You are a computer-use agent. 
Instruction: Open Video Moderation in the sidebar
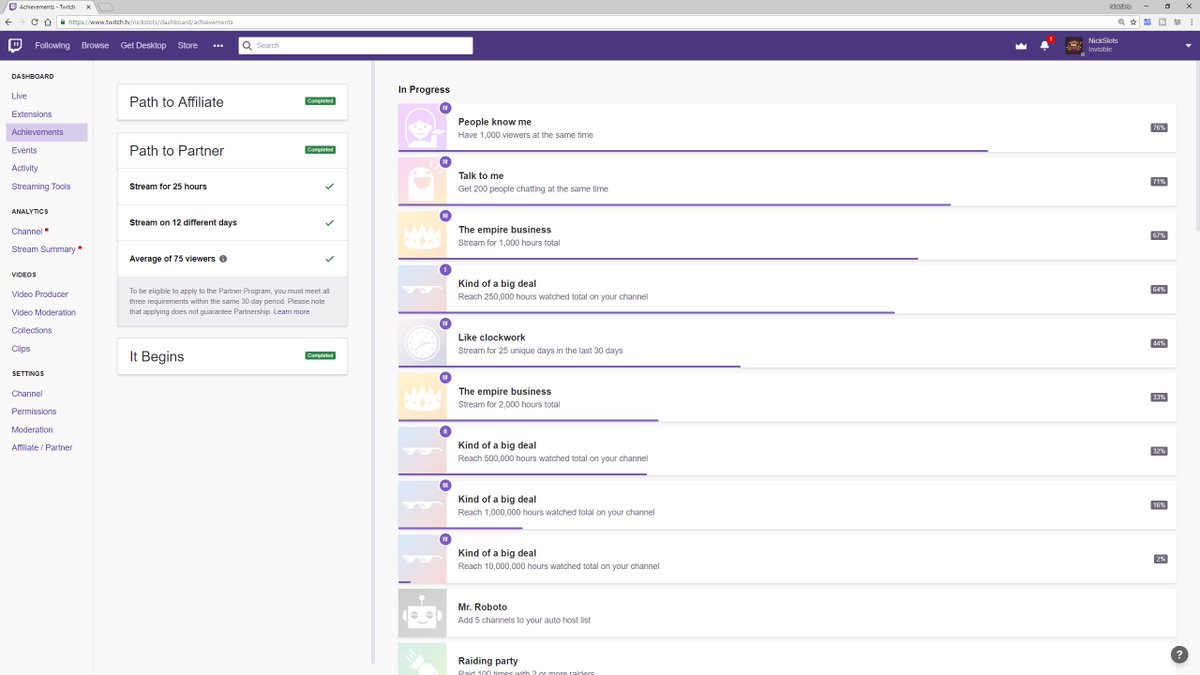[x=44, y=312]
